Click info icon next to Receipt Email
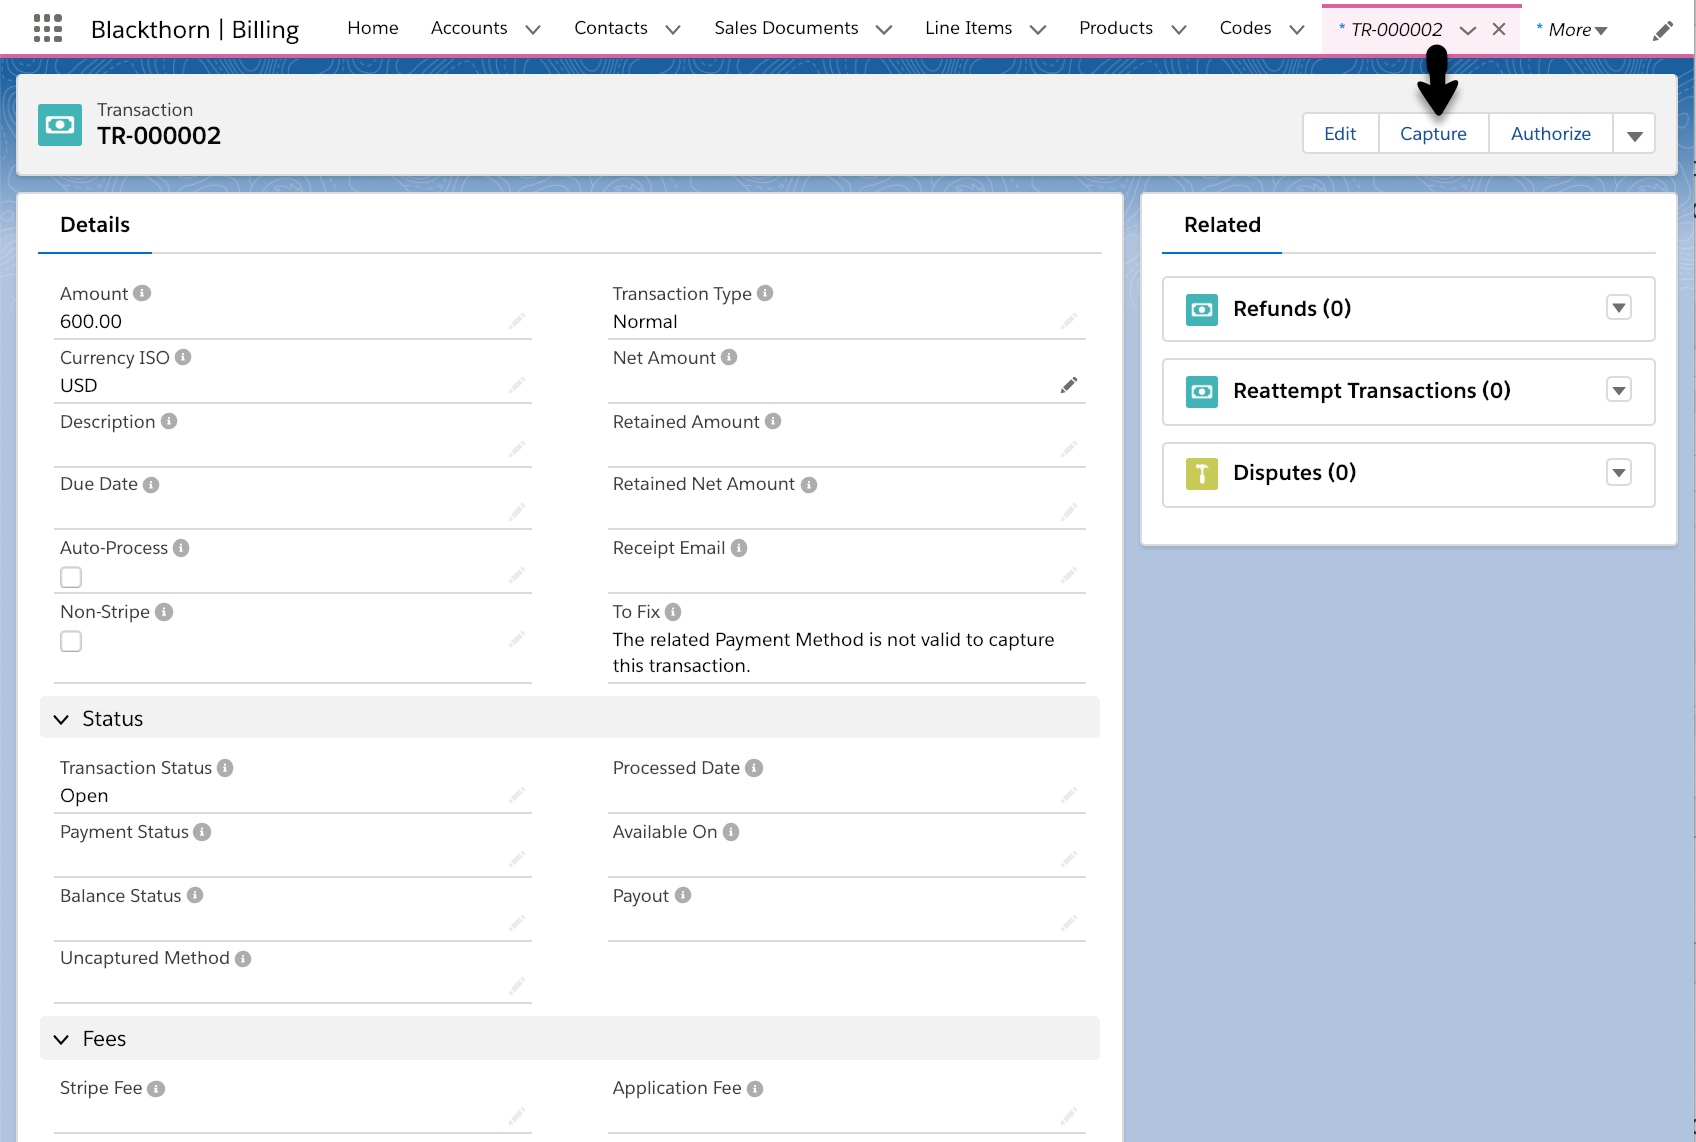The image size is (1696, 1142). pyautogui.click(x=739, y=548)
